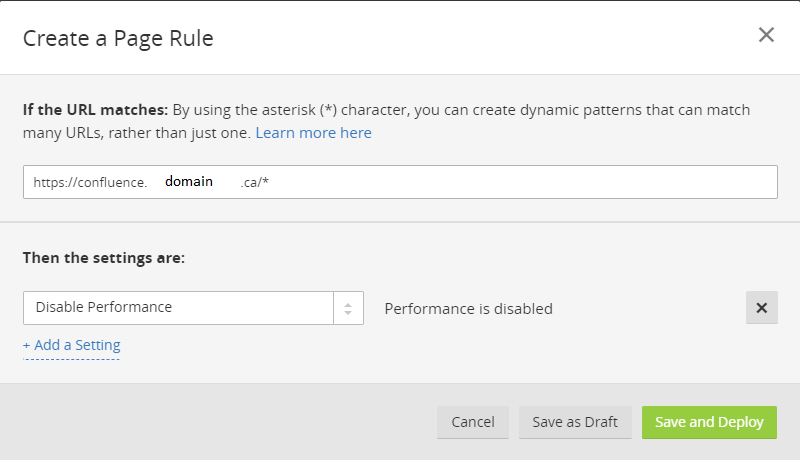800x460 pixels.
Task: Click the down arrow in settings selector
Action: 348,314
